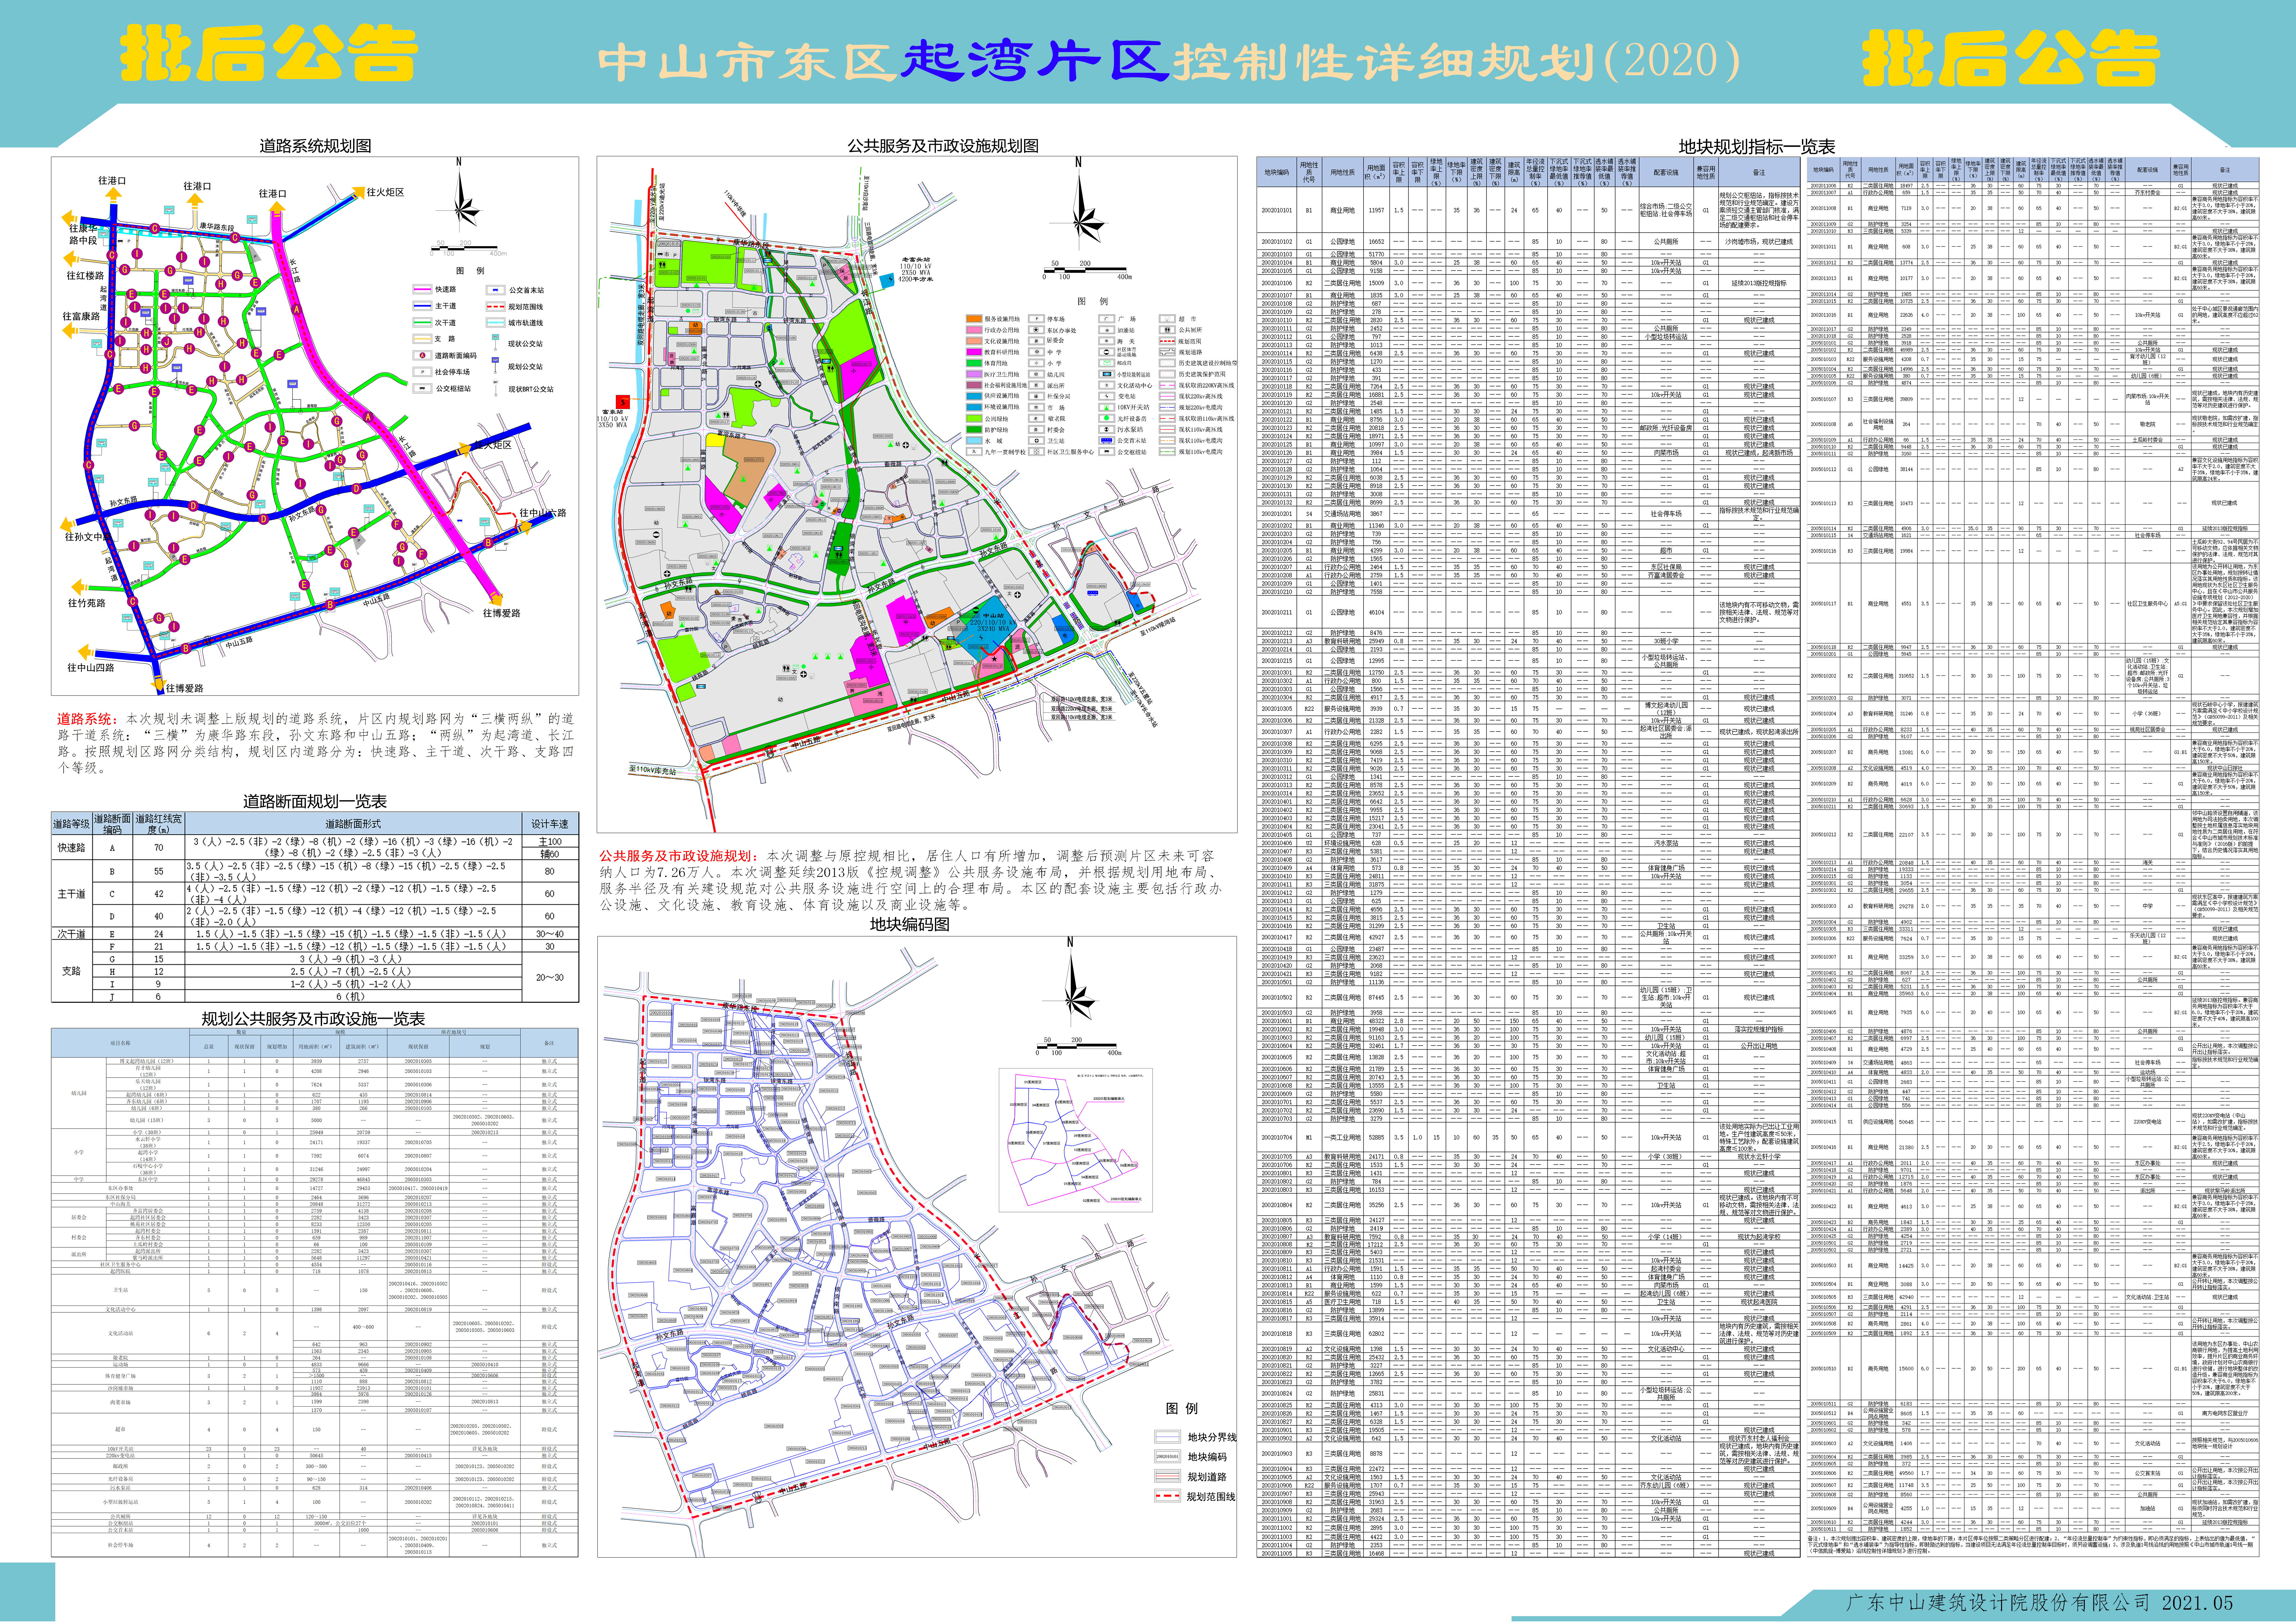Click the 往竹苑路 yellow direction arrow
2296x1624 pixels.
click(80, 587)
